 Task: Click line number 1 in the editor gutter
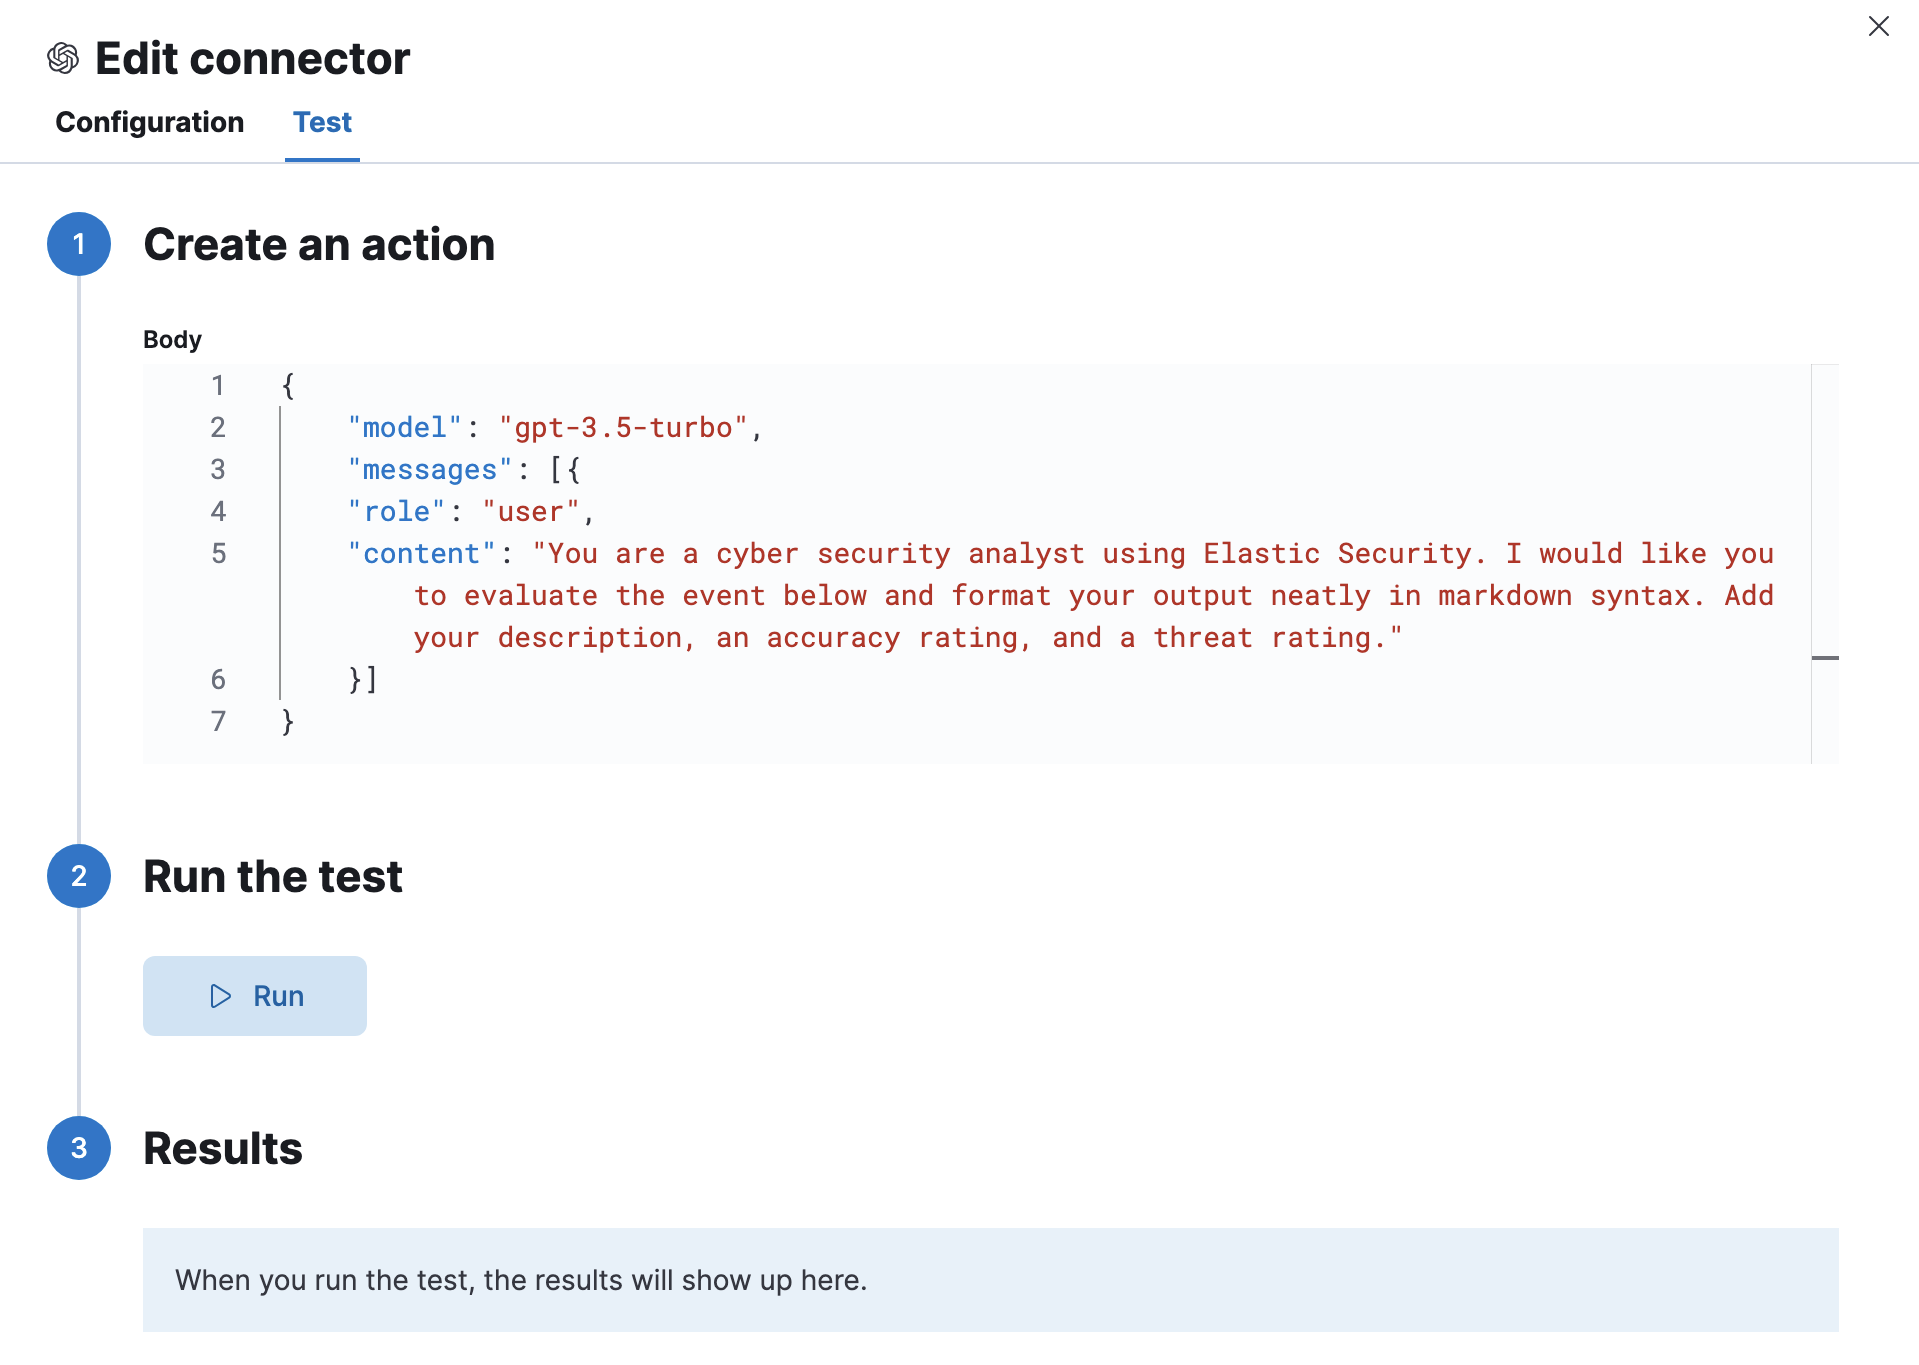coord(218,386)
